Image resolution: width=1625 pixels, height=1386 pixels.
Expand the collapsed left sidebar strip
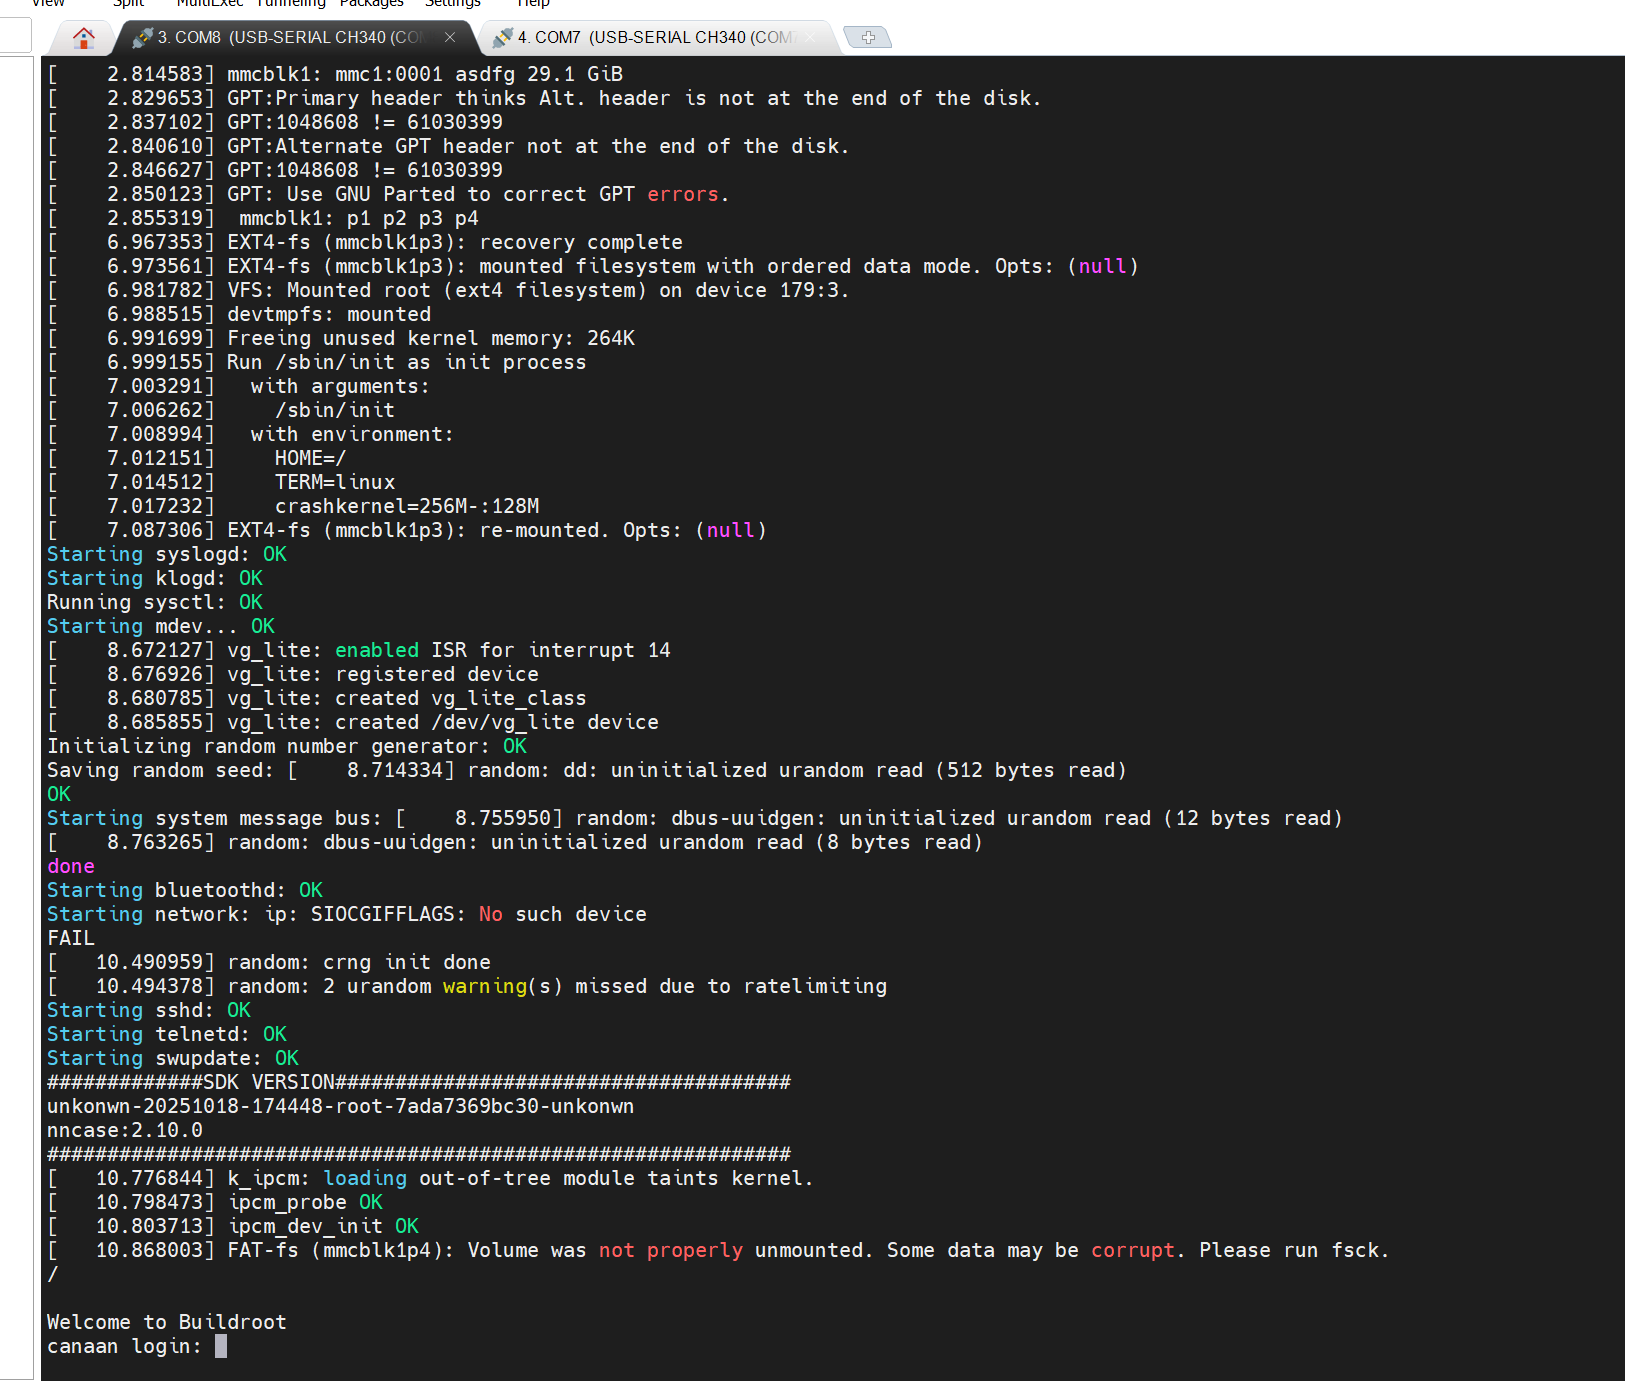click(x=17, y=700)
